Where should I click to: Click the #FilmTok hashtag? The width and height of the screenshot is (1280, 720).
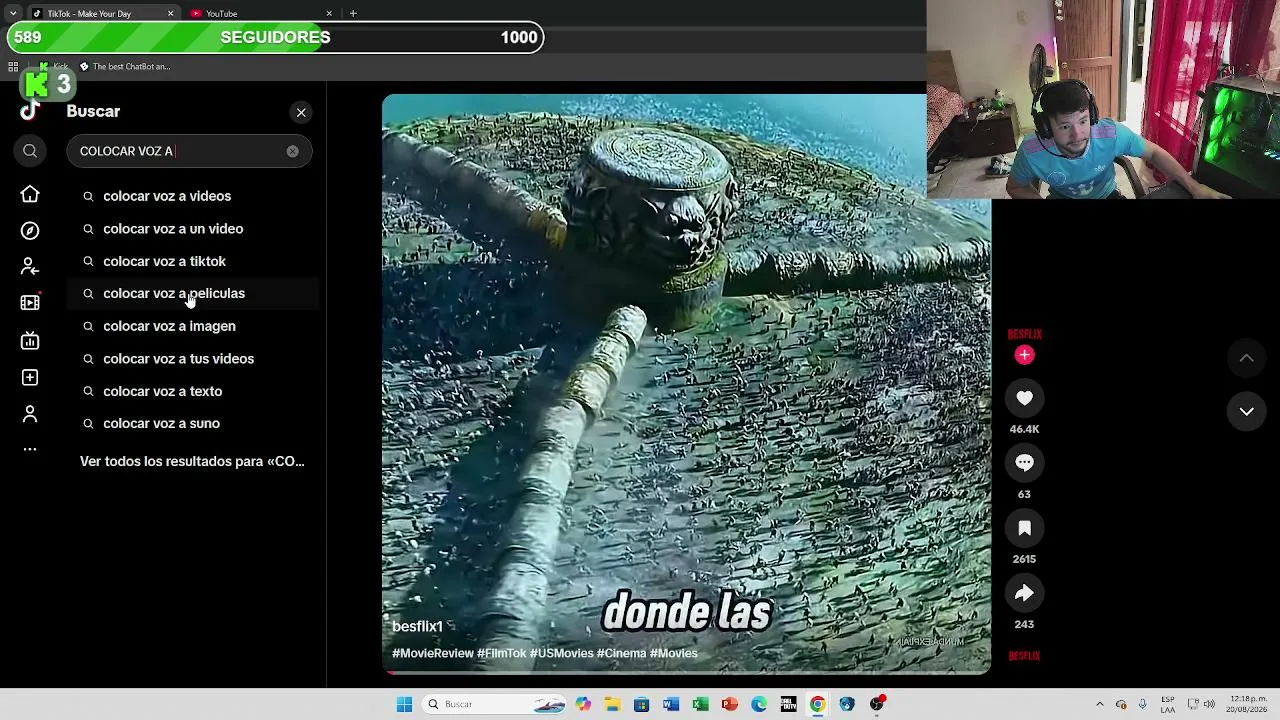coord(501,653)
